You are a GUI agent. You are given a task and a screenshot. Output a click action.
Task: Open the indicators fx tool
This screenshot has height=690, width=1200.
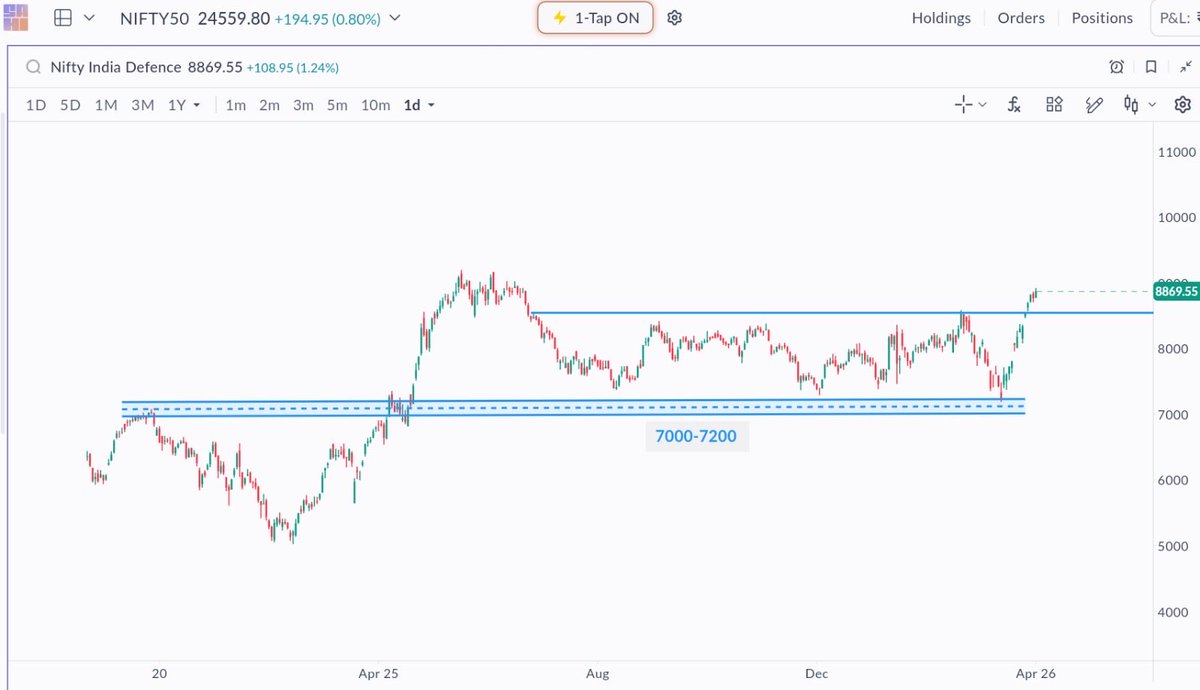[1013, 104]
